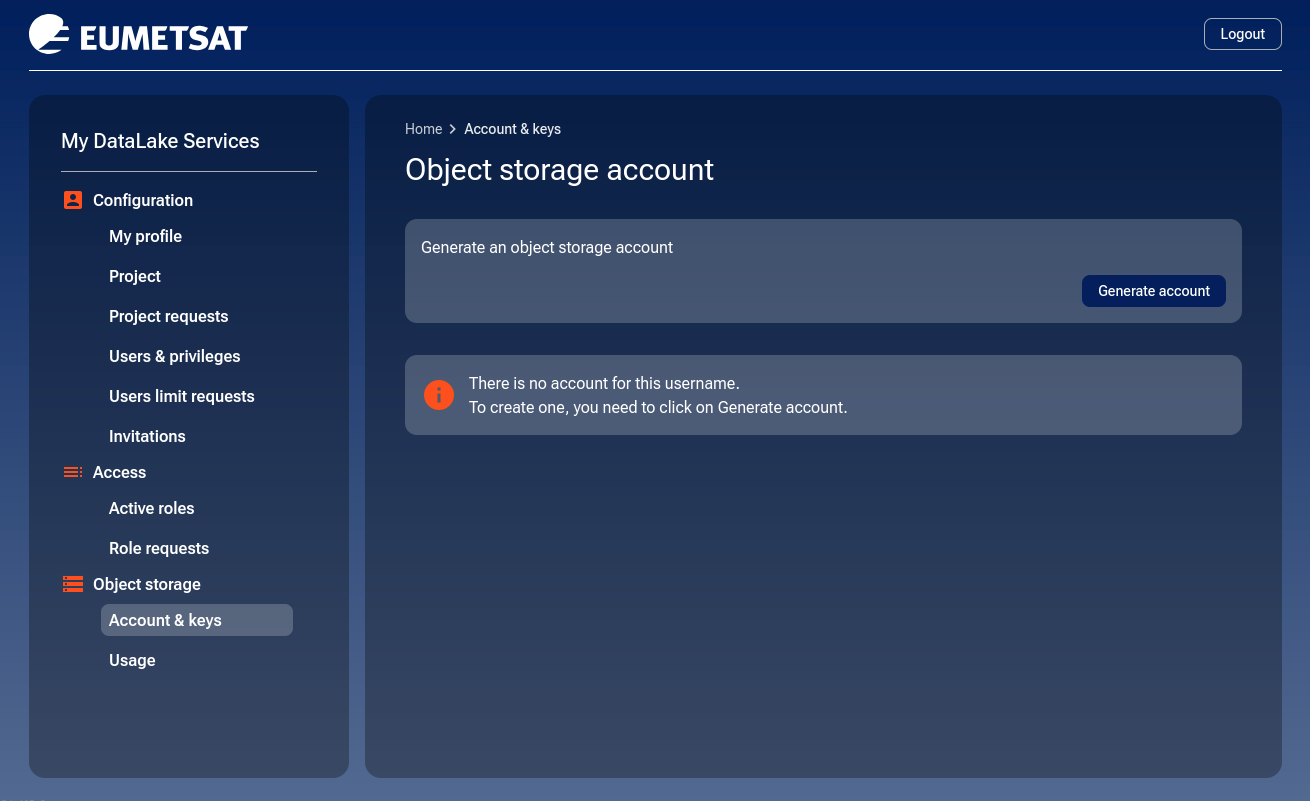Open Invitations page
This screenshot has height=801, width=1310.
pyautogui.click(x=147, y=436)
